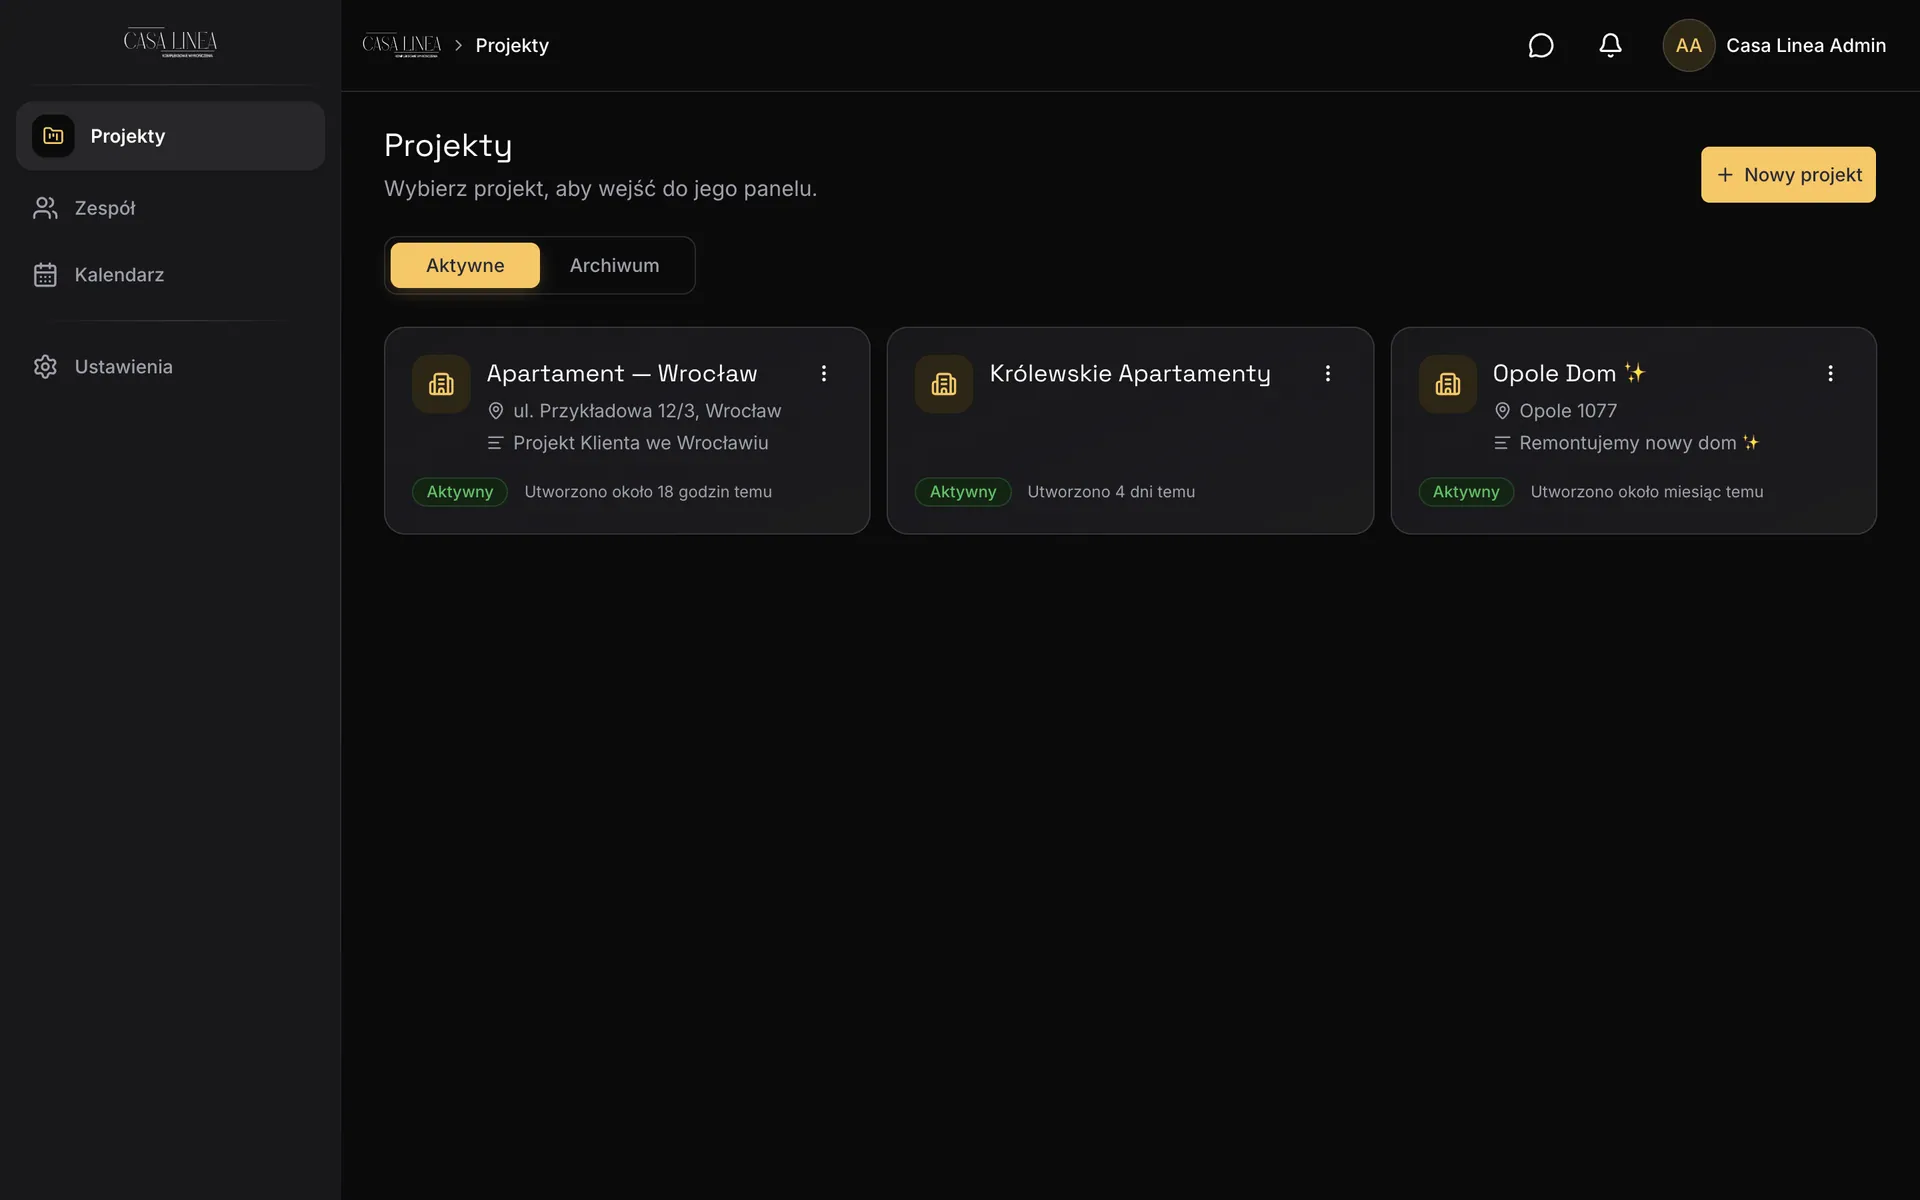Select the Projekty sidebar item
Viewport: 1920px width, 1200px height.
[x=170, y=136]
